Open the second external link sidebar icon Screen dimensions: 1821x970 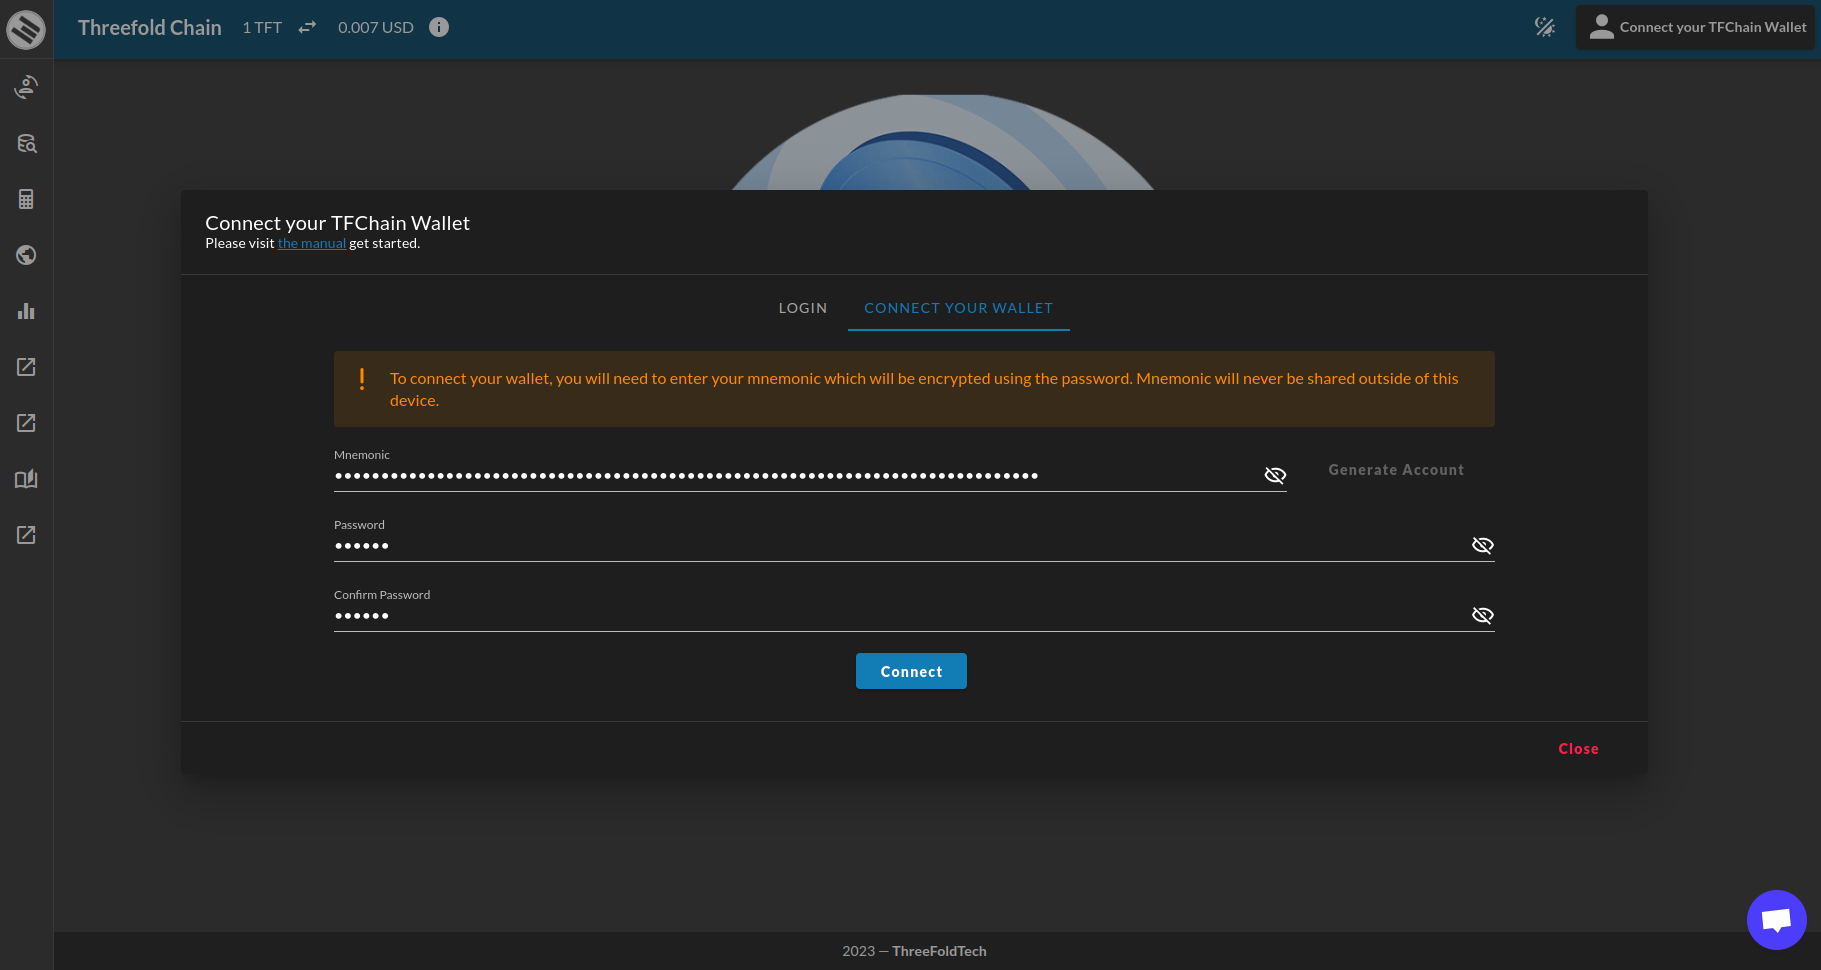pyautogui.click(x=26, y=423)
